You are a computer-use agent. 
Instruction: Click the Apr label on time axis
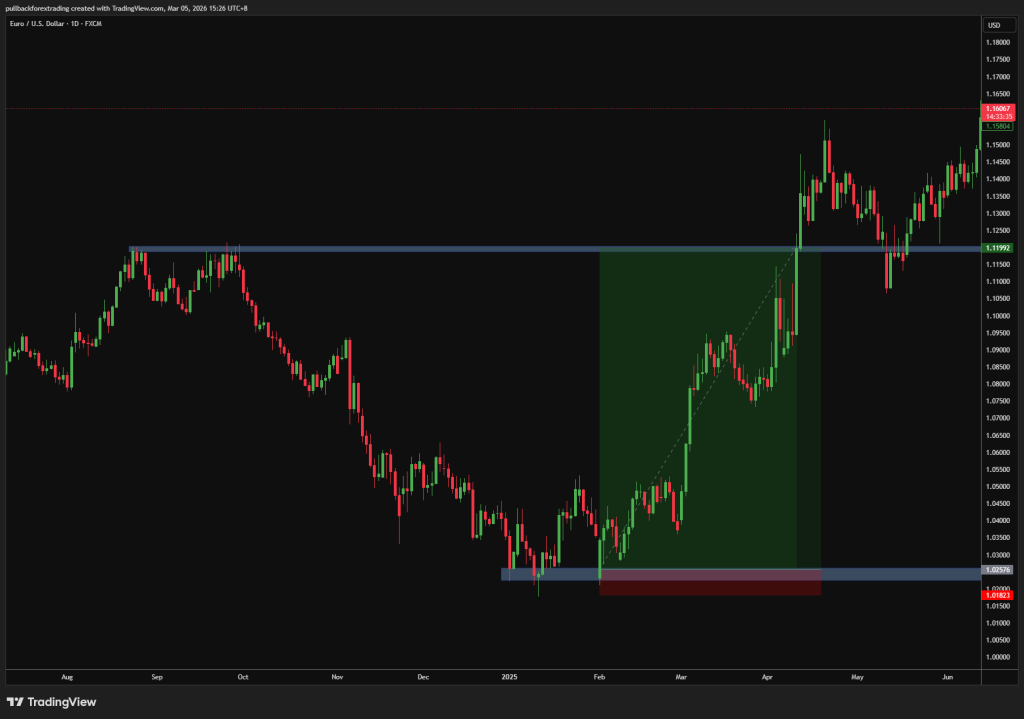click(x=767, y=676)
